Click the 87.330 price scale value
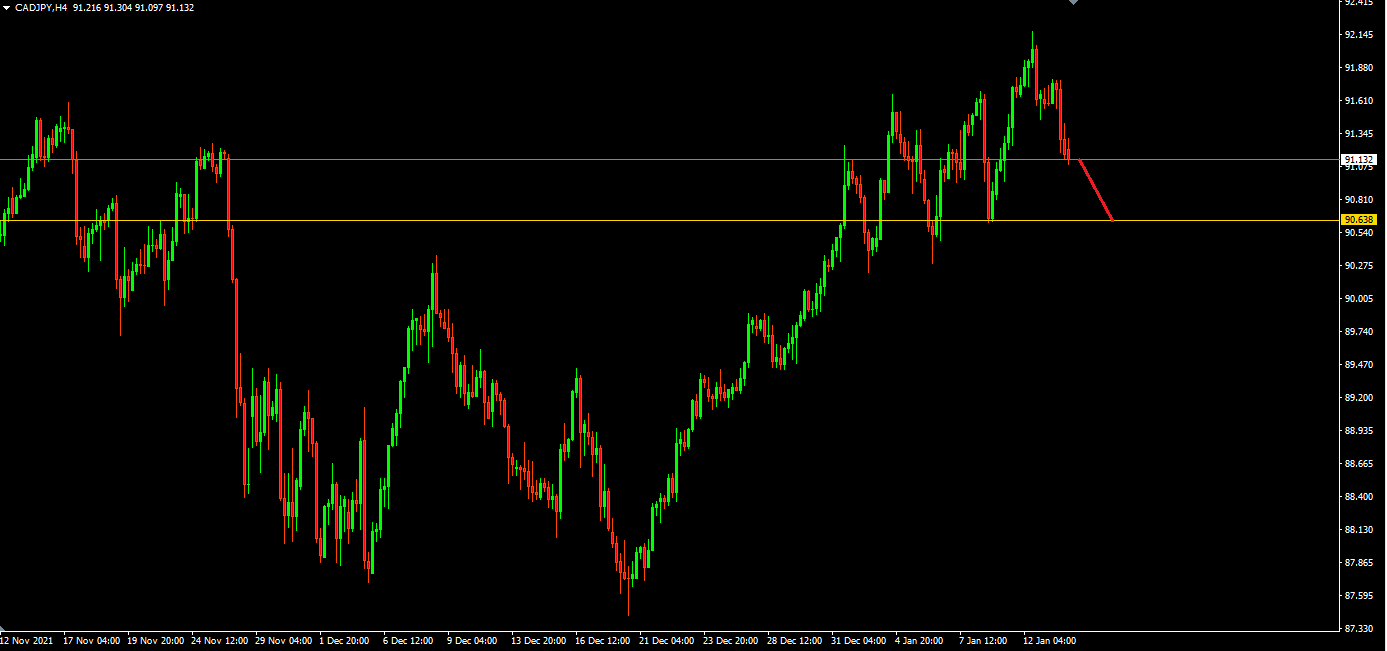 1358,629
